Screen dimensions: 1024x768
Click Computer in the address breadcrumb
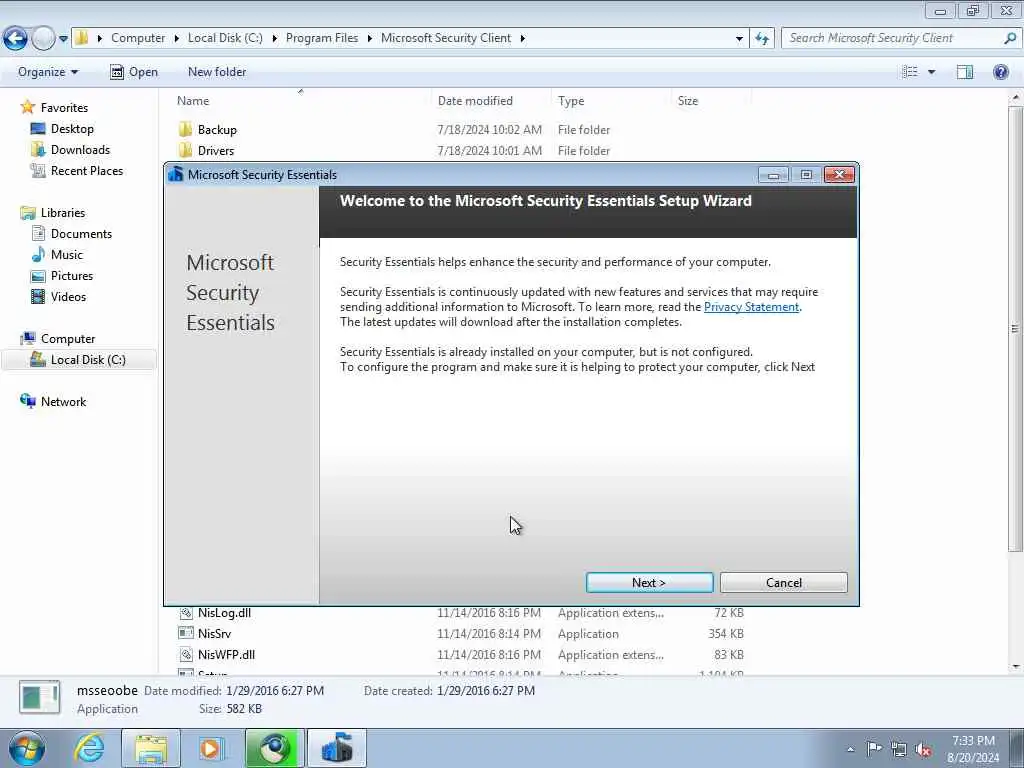(138, 38)
